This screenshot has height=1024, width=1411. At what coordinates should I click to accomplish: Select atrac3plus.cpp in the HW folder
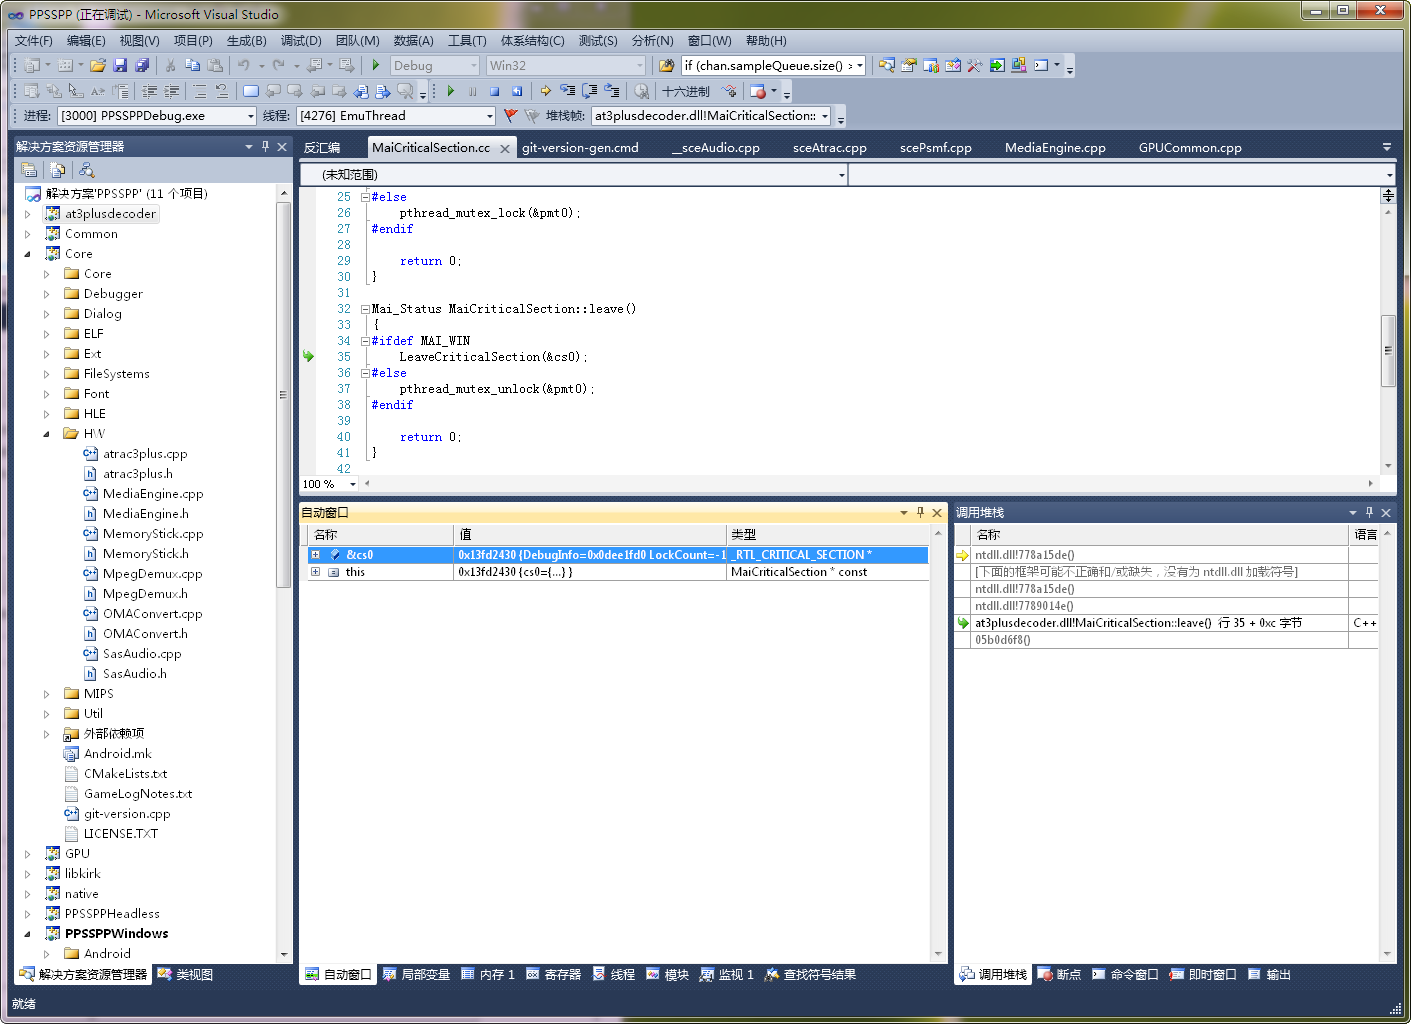point(145,454)
